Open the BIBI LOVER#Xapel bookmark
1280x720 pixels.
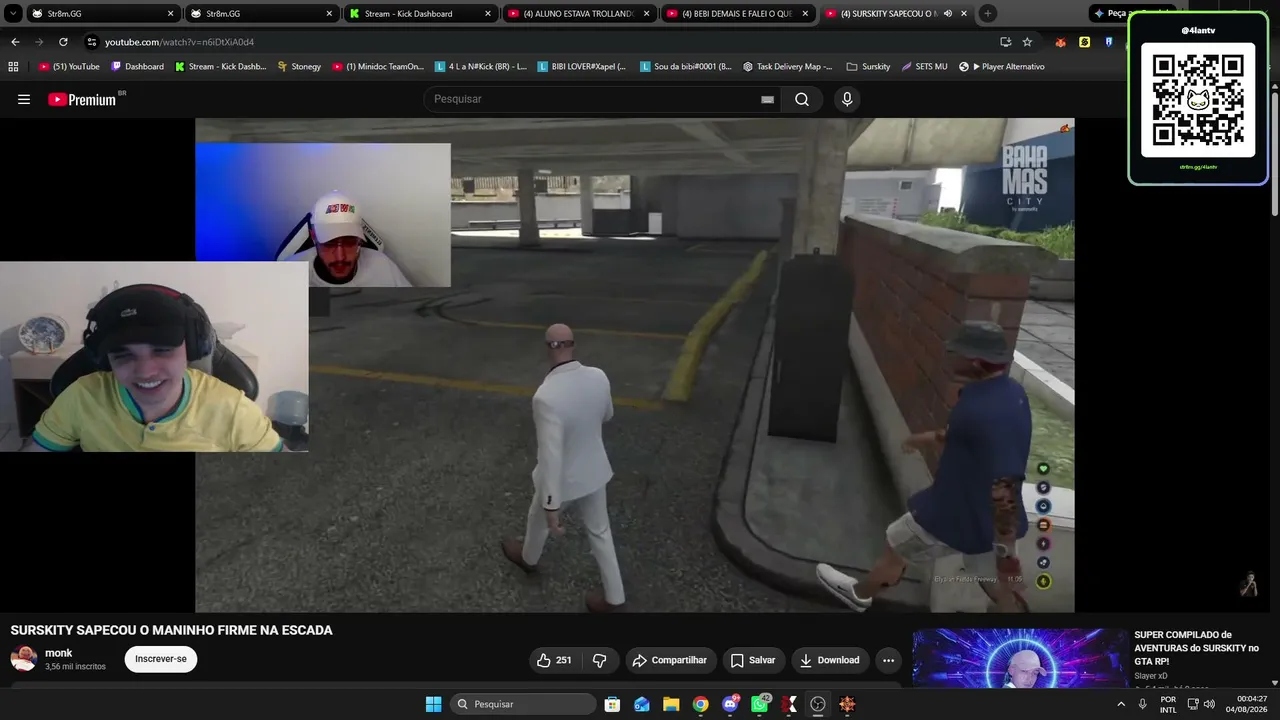581,66
